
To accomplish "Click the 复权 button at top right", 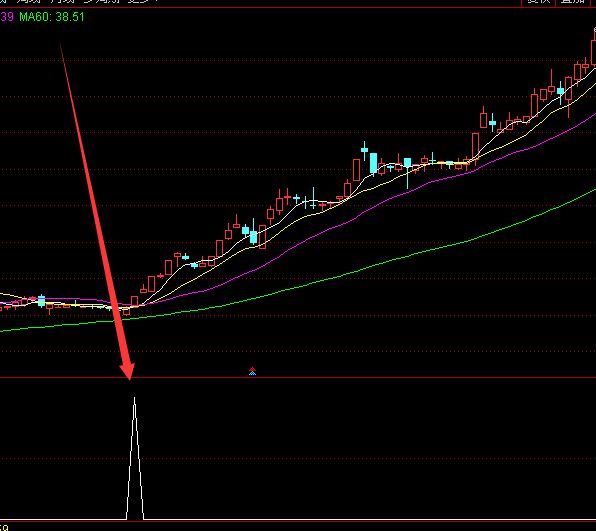I will tap(538, 2).
